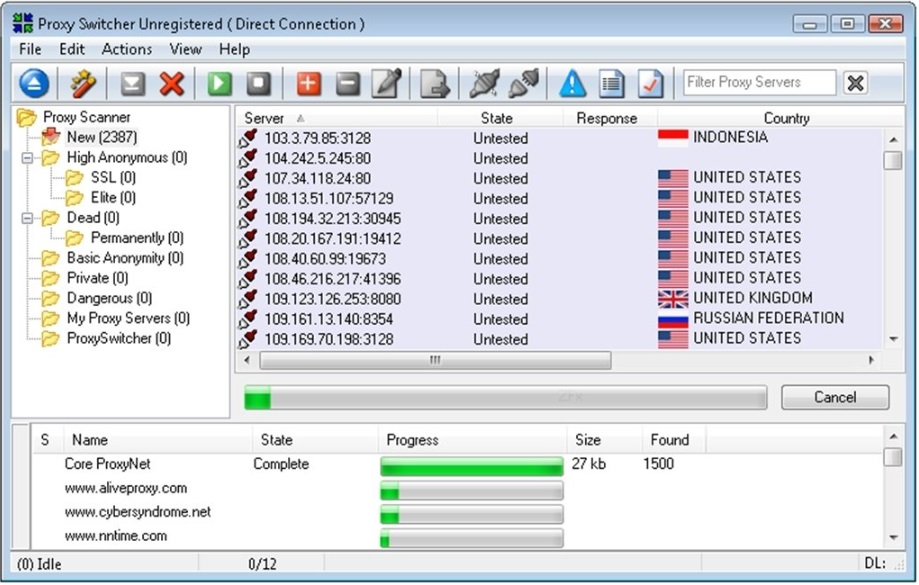Sort list by Server column header
This screenshot has width=919, height=585.
point(264,118)
